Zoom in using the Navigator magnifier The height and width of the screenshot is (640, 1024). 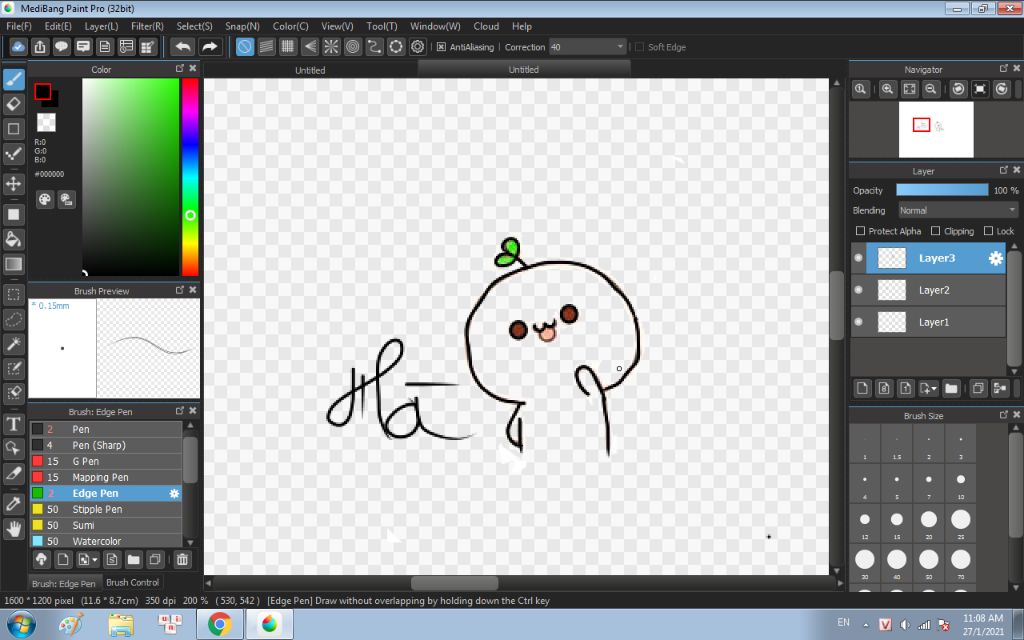click(887, 89)
